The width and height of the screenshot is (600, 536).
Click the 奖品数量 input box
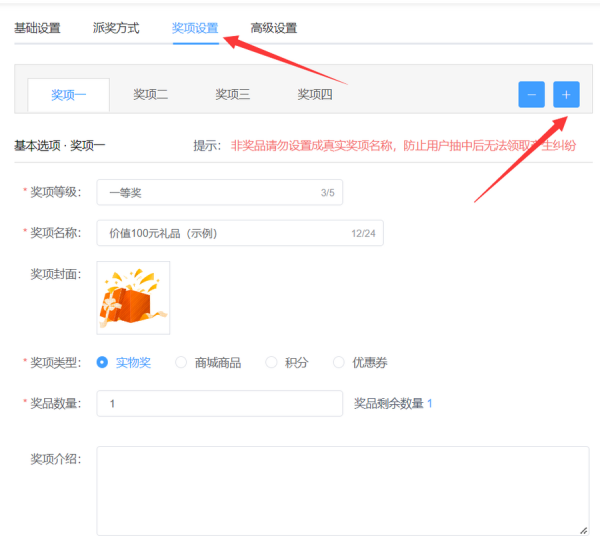[220, 404]
